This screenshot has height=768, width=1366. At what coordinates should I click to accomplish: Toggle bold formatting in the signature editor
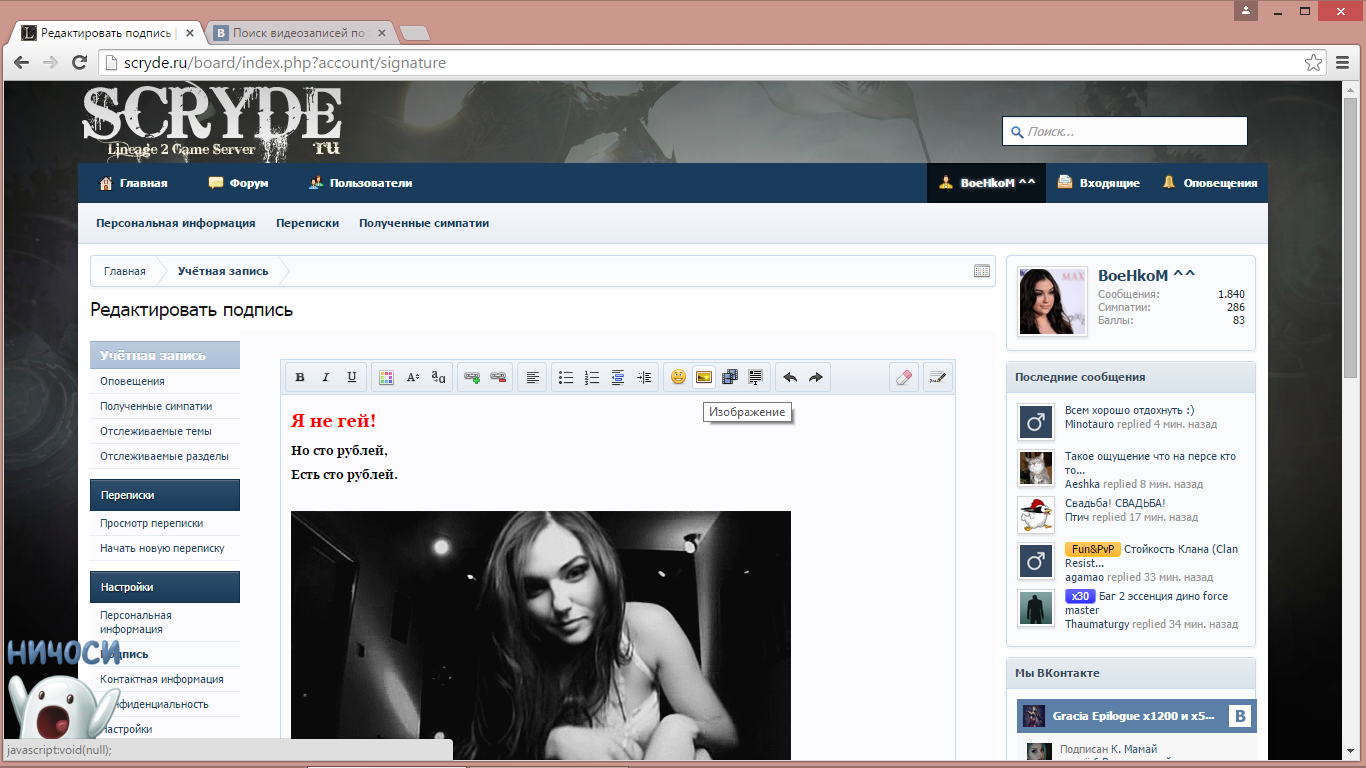[299, 377]
